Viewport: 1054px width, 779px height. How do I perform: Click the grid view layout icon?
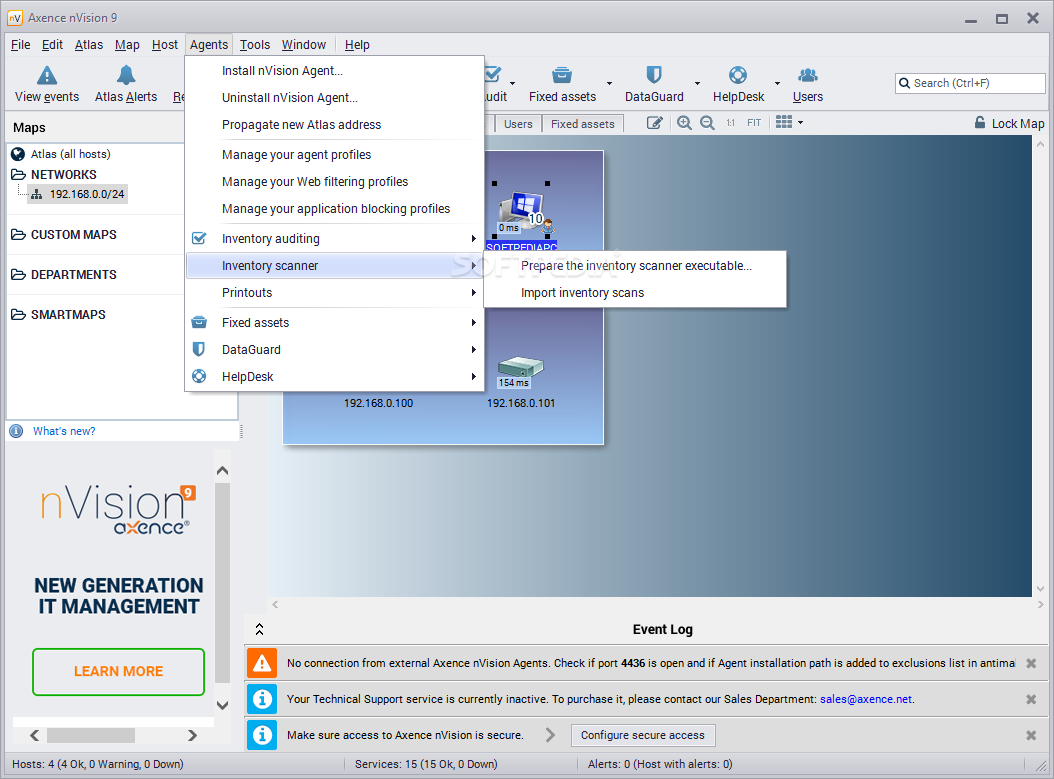tap(784, 122)
